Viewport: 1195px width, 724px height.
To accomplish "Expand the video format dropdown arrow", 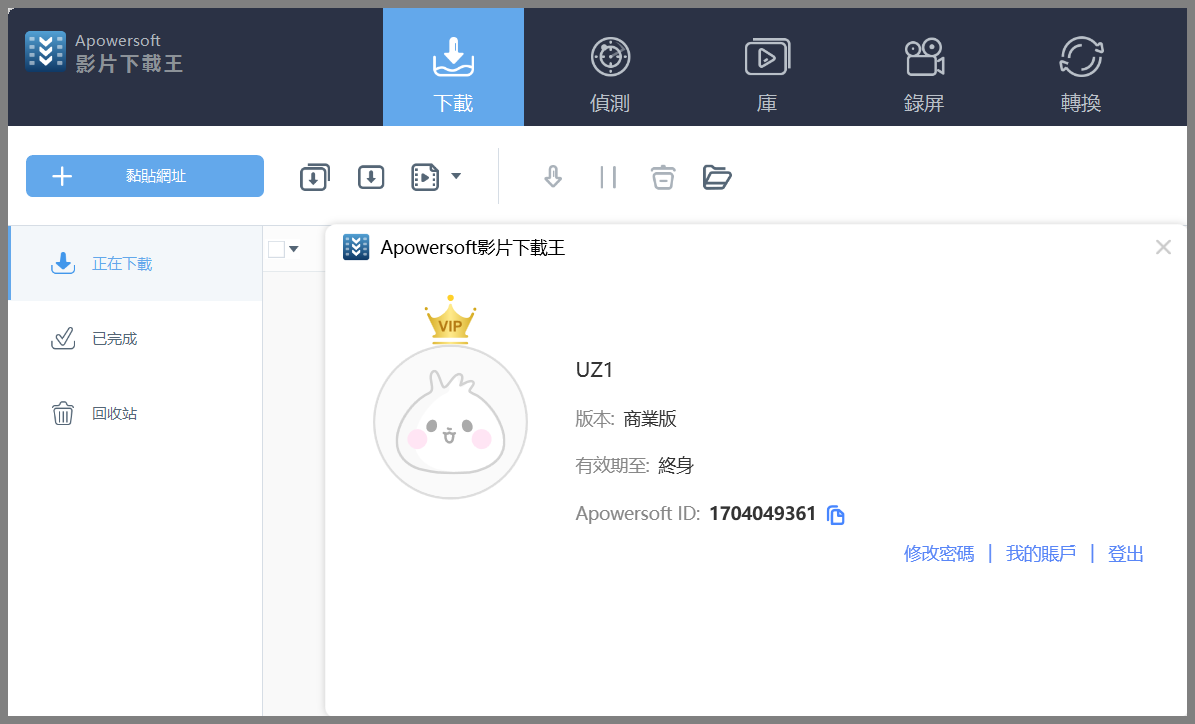I will (x=456, y=176).
